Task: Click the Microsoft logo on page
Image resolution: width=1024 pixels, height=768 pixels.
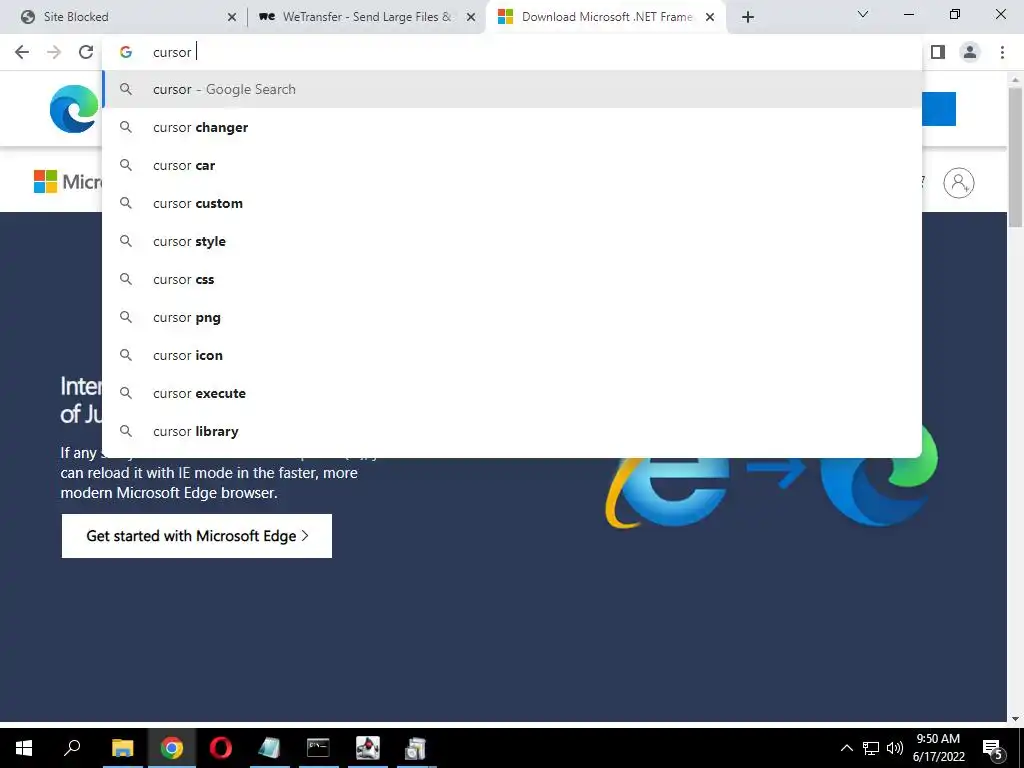Action: tap(68, 182)
